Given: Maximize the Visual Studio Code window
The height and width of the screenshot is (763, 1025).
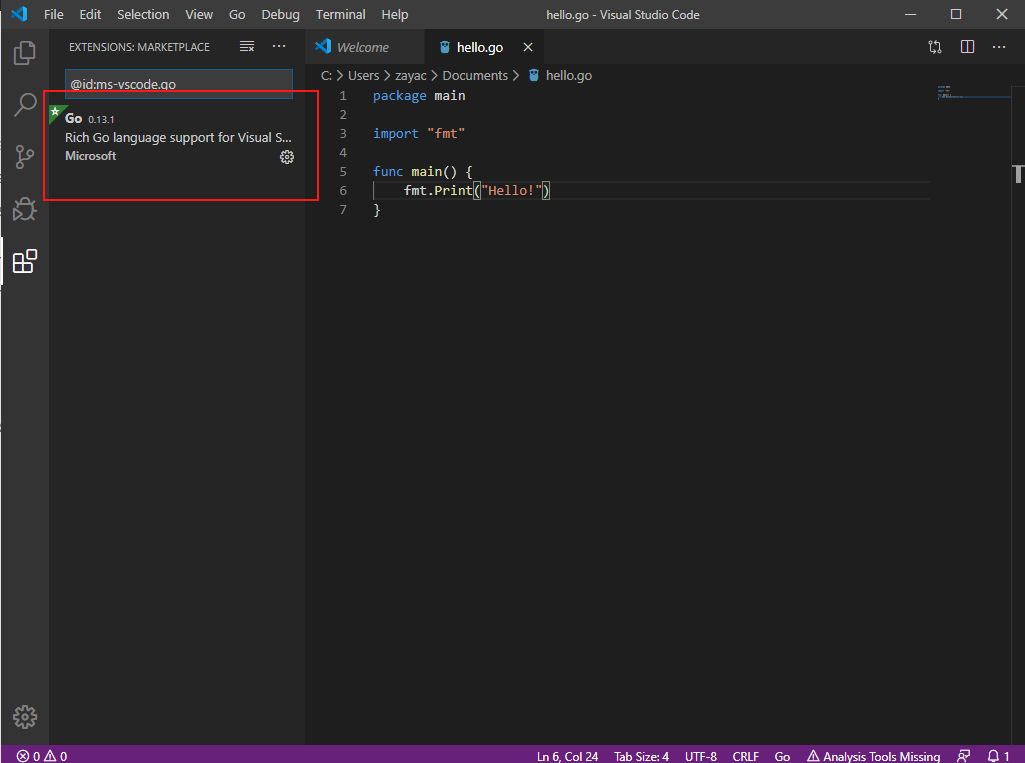Looking at the screenshot, I should click(956, 14).
